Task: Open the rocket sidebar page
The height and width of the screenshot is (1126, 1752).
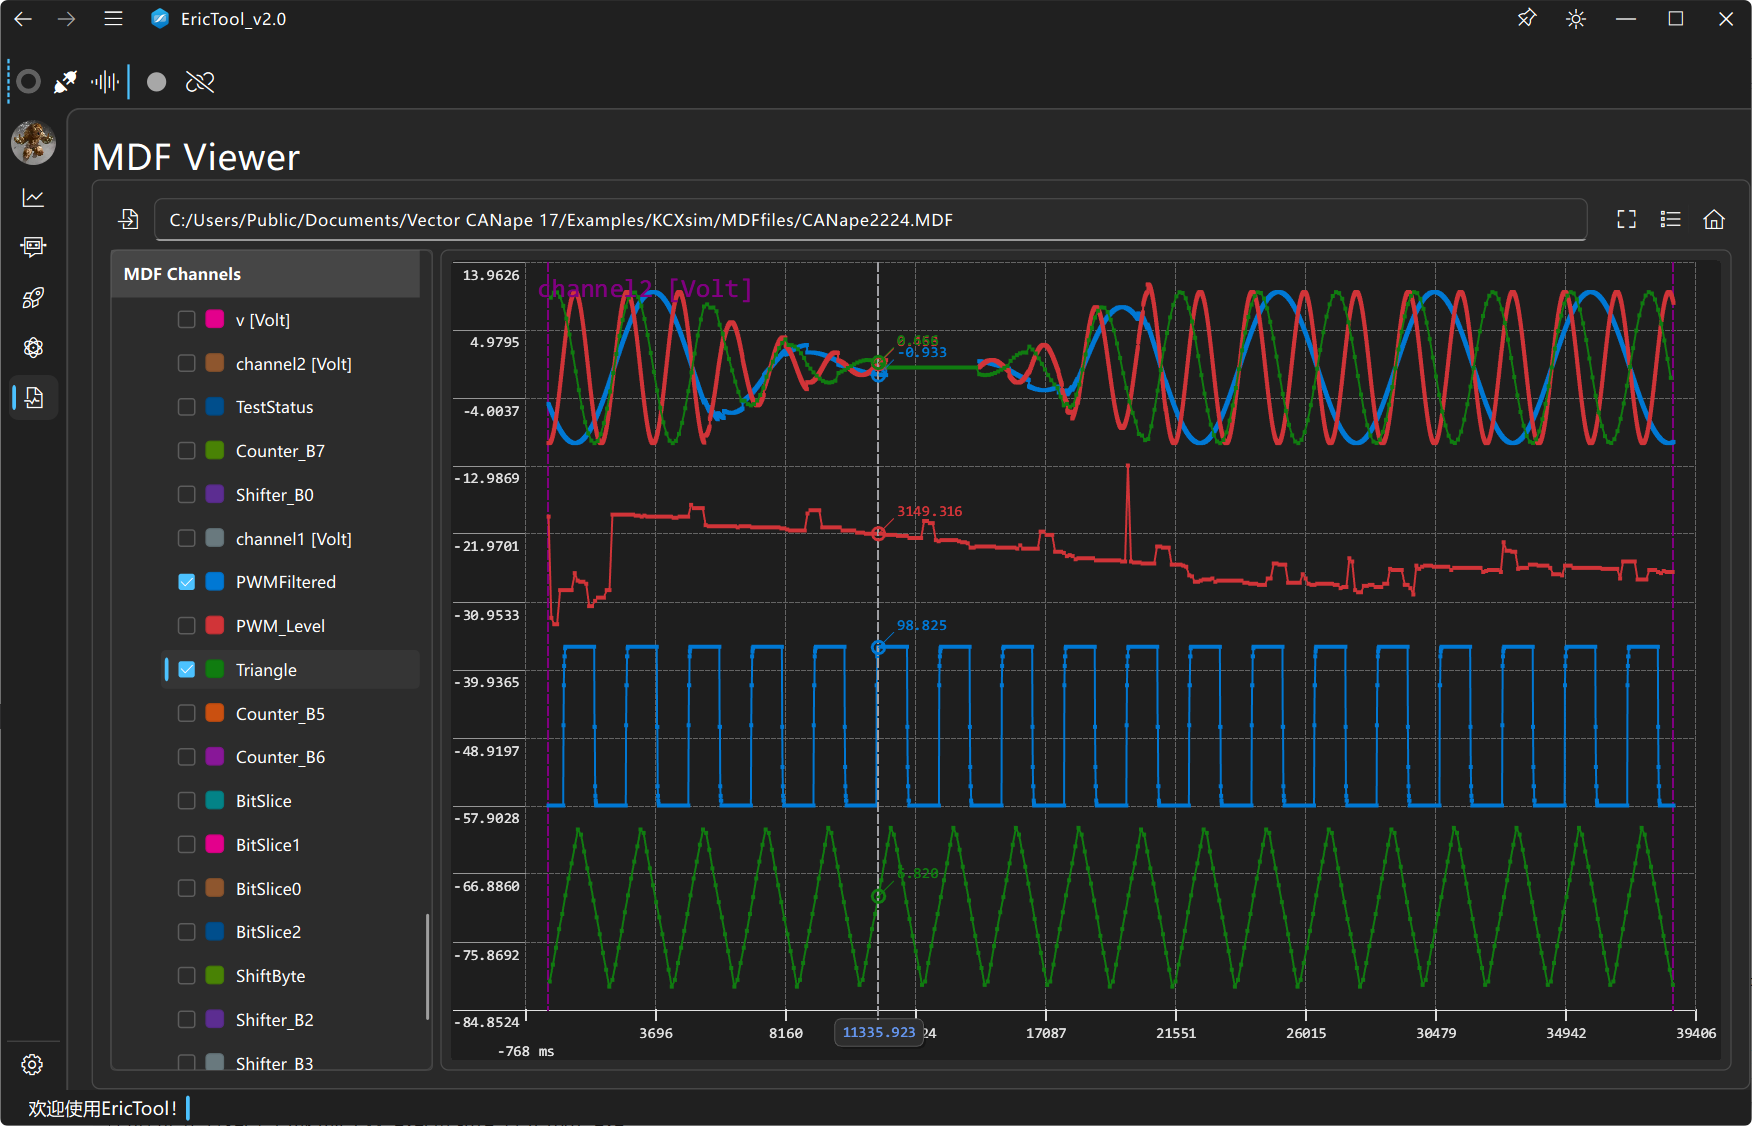Action: pos(33,298)
